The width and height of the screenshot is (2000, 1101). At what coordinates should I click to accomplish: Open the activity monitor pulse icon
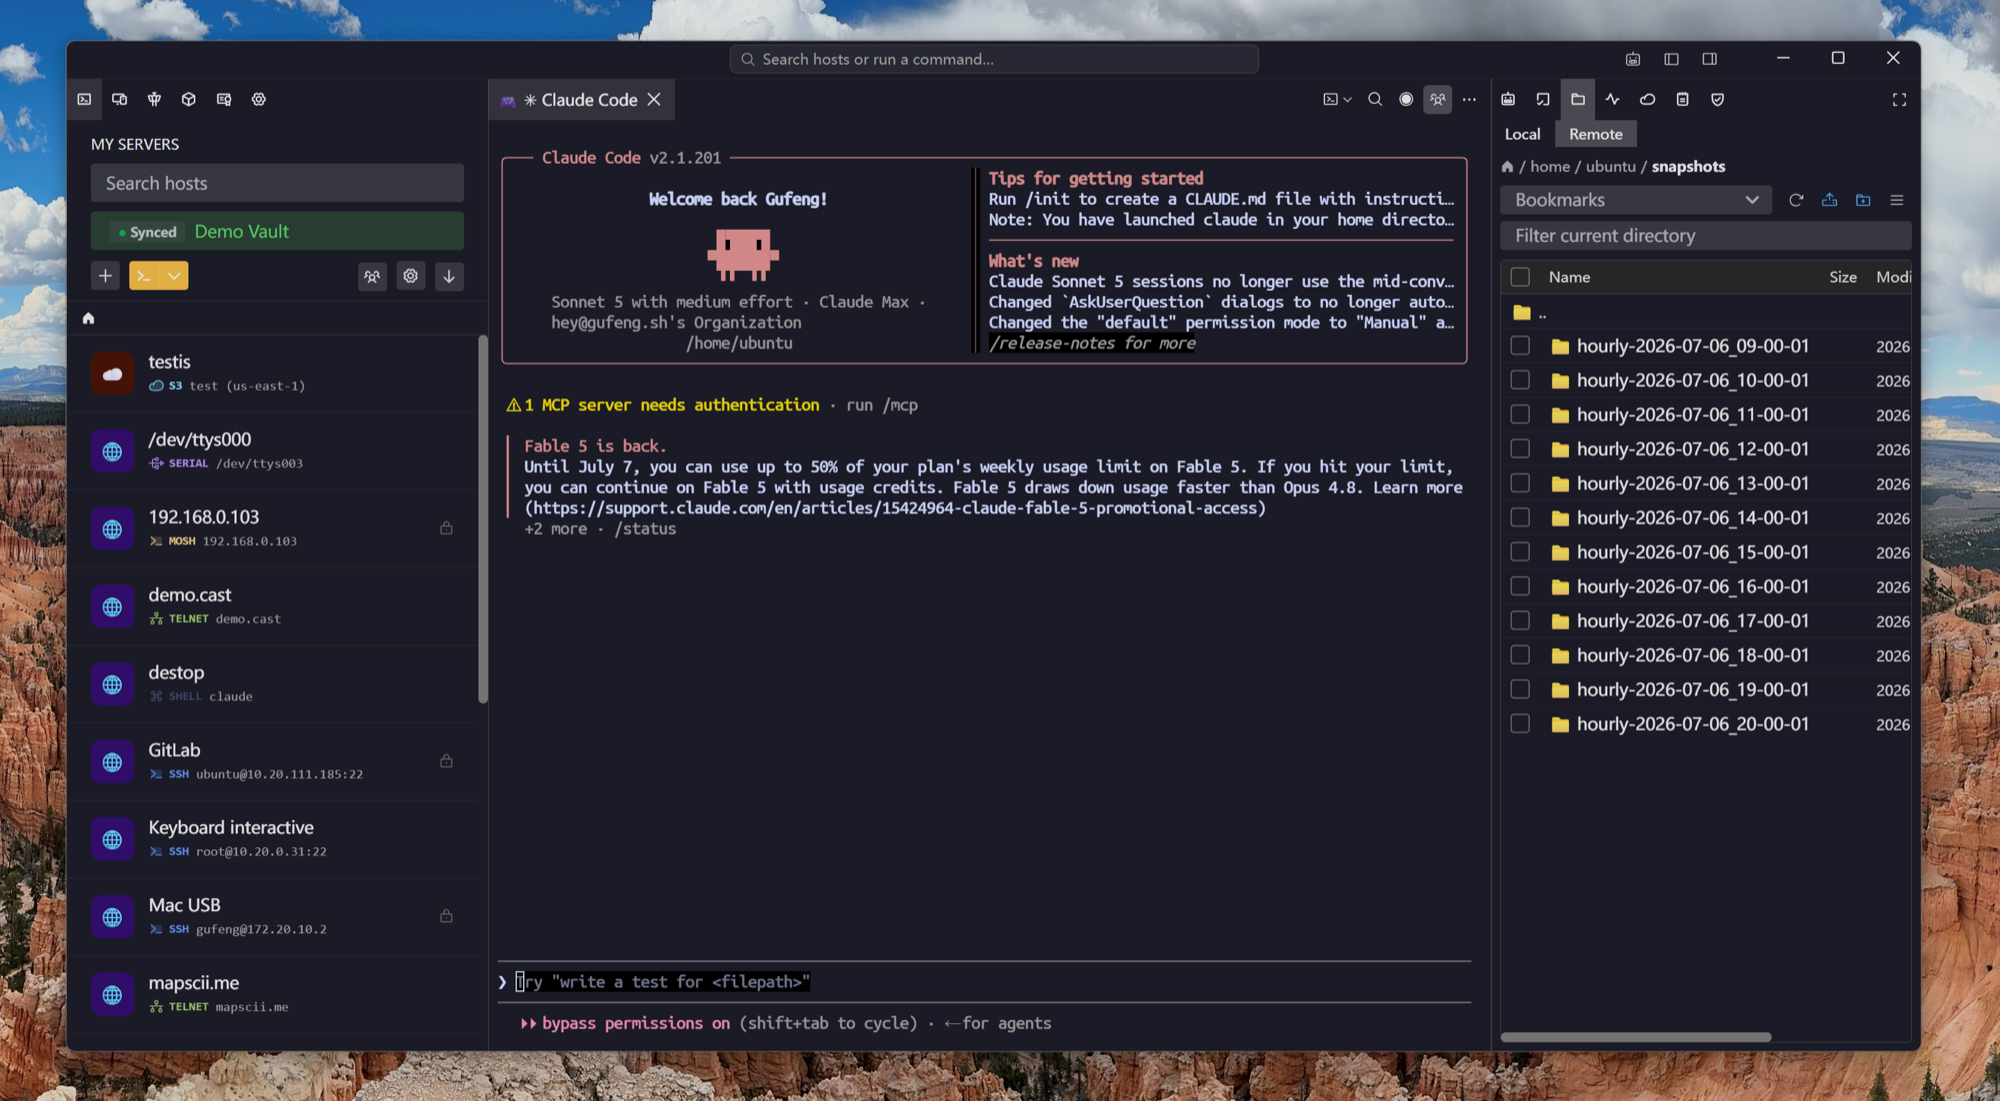pyautogui.click(x=1613, y=99)
